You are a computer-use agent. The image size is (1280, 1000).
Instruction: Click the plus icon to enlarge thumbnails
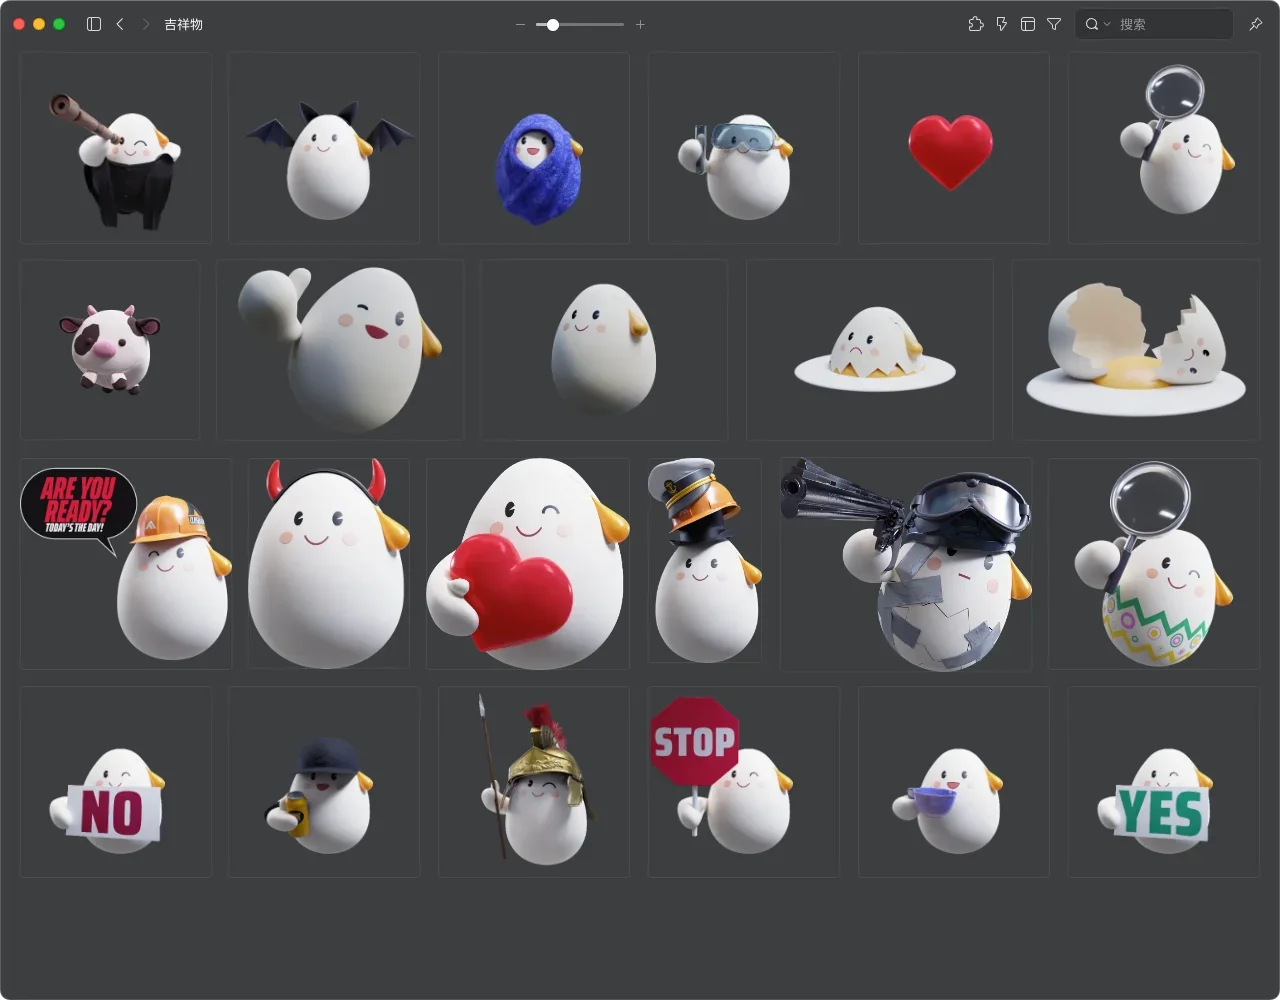pos(640,24)
